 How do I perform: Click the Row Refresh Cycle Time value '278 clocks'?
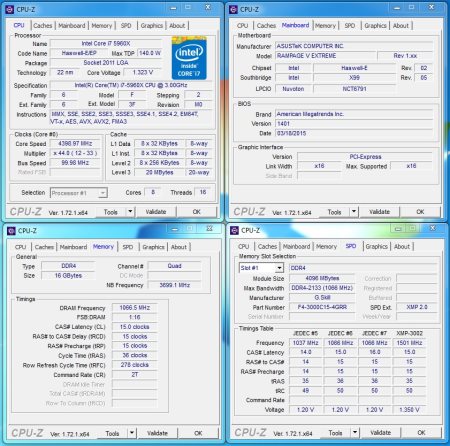tap(135, 365)
